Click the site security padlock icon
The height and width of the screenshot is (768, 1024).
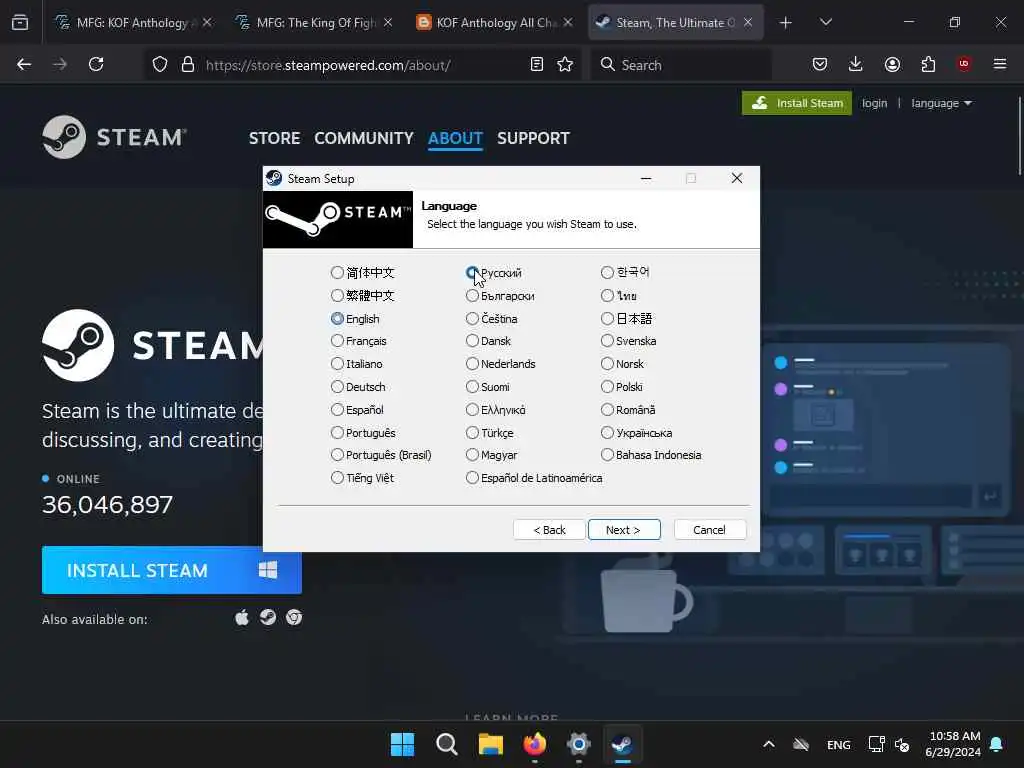(188, 65)
